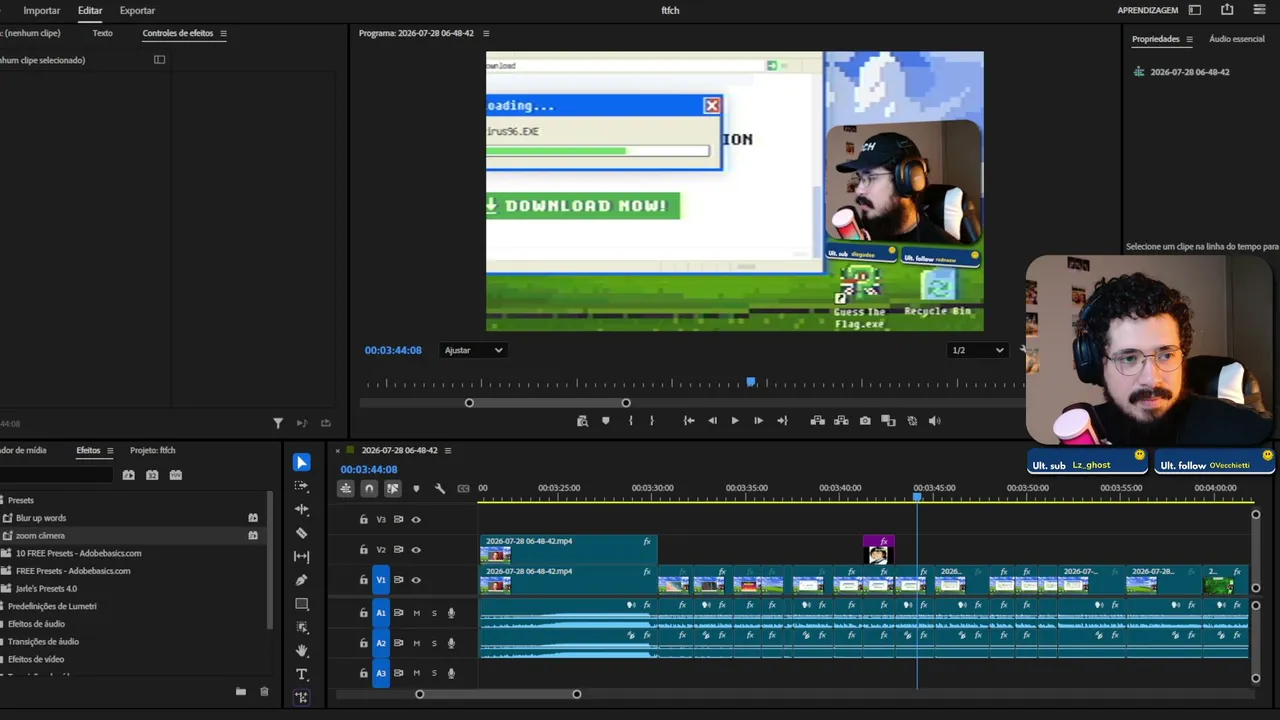Select the Type tool
Image resolution: width=1280 pixels, height=720 pixels.
point(301,675)
